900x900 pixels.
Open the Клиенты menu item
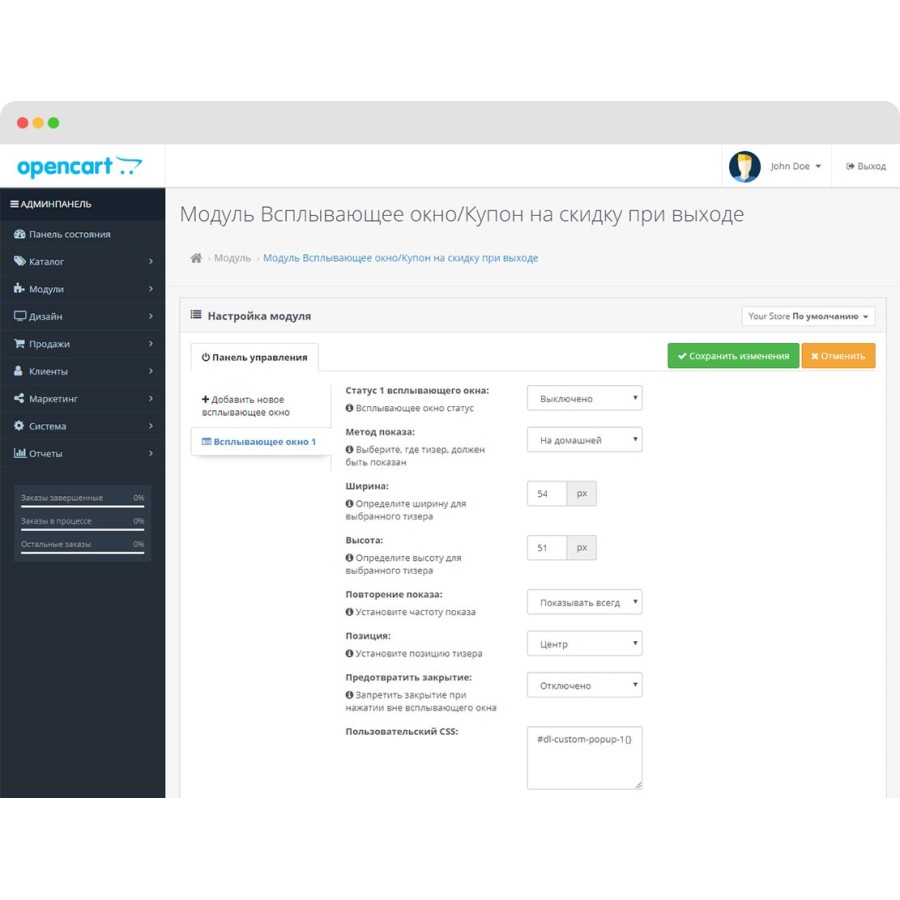(x=83, y=371)
